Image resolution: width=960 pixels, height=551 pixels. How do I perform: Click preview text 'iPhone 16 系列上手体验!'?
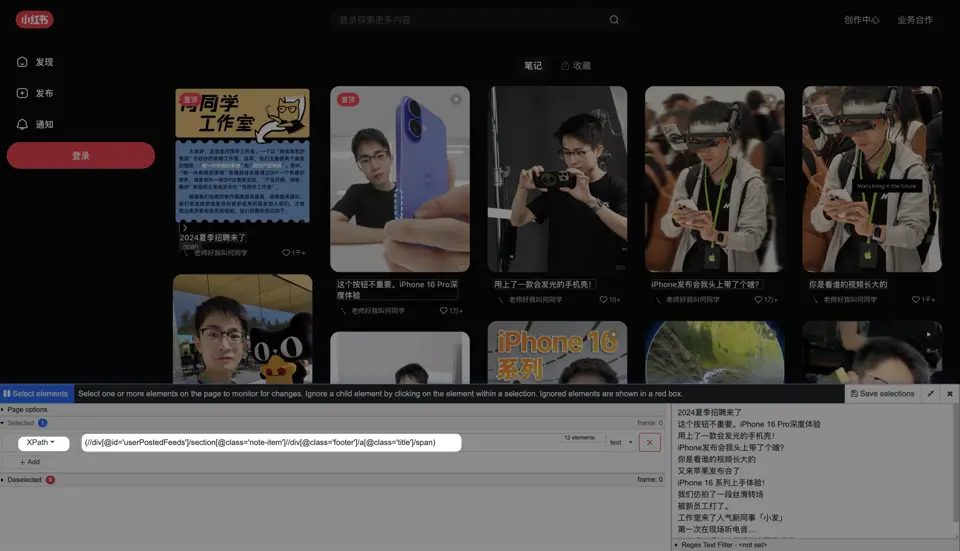(721, 482)
